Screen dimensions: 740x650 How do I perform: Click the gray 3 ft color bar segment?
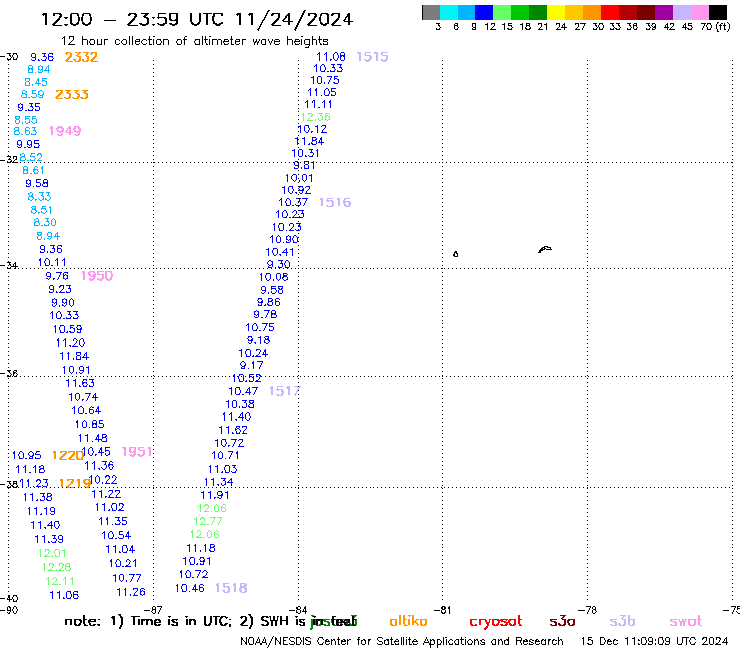point(431,12)
